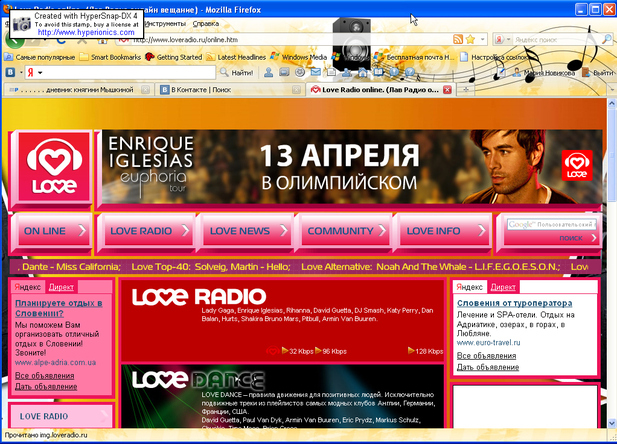Switch to the В Контакте | Поиск tab
The height and width of the screenshot is (444, 617).
pyautogui.click(x=230, y=90)
